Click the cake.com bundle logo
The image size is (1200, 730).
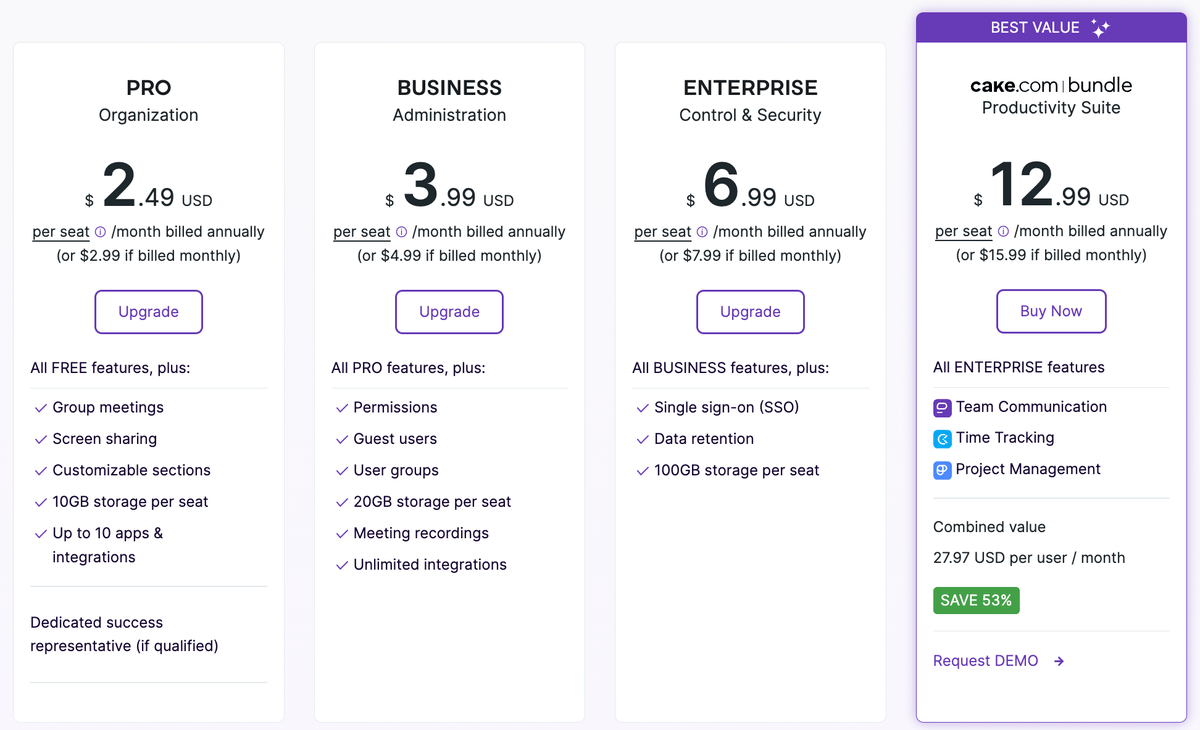(x=1051, y=85)
